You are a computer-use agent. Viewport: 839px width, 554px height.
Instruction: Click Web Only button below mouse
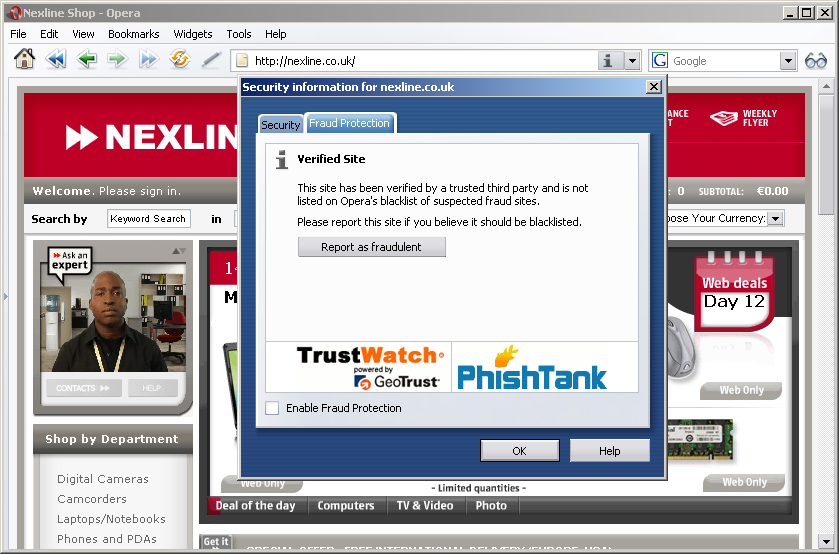point(741,391)
